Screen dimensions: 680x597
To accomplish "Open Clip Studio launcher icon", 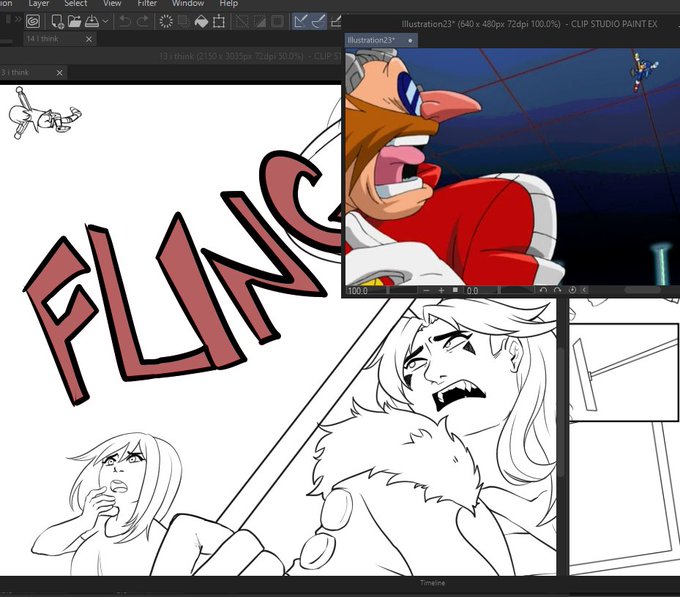I will click(x=33, y=21).
